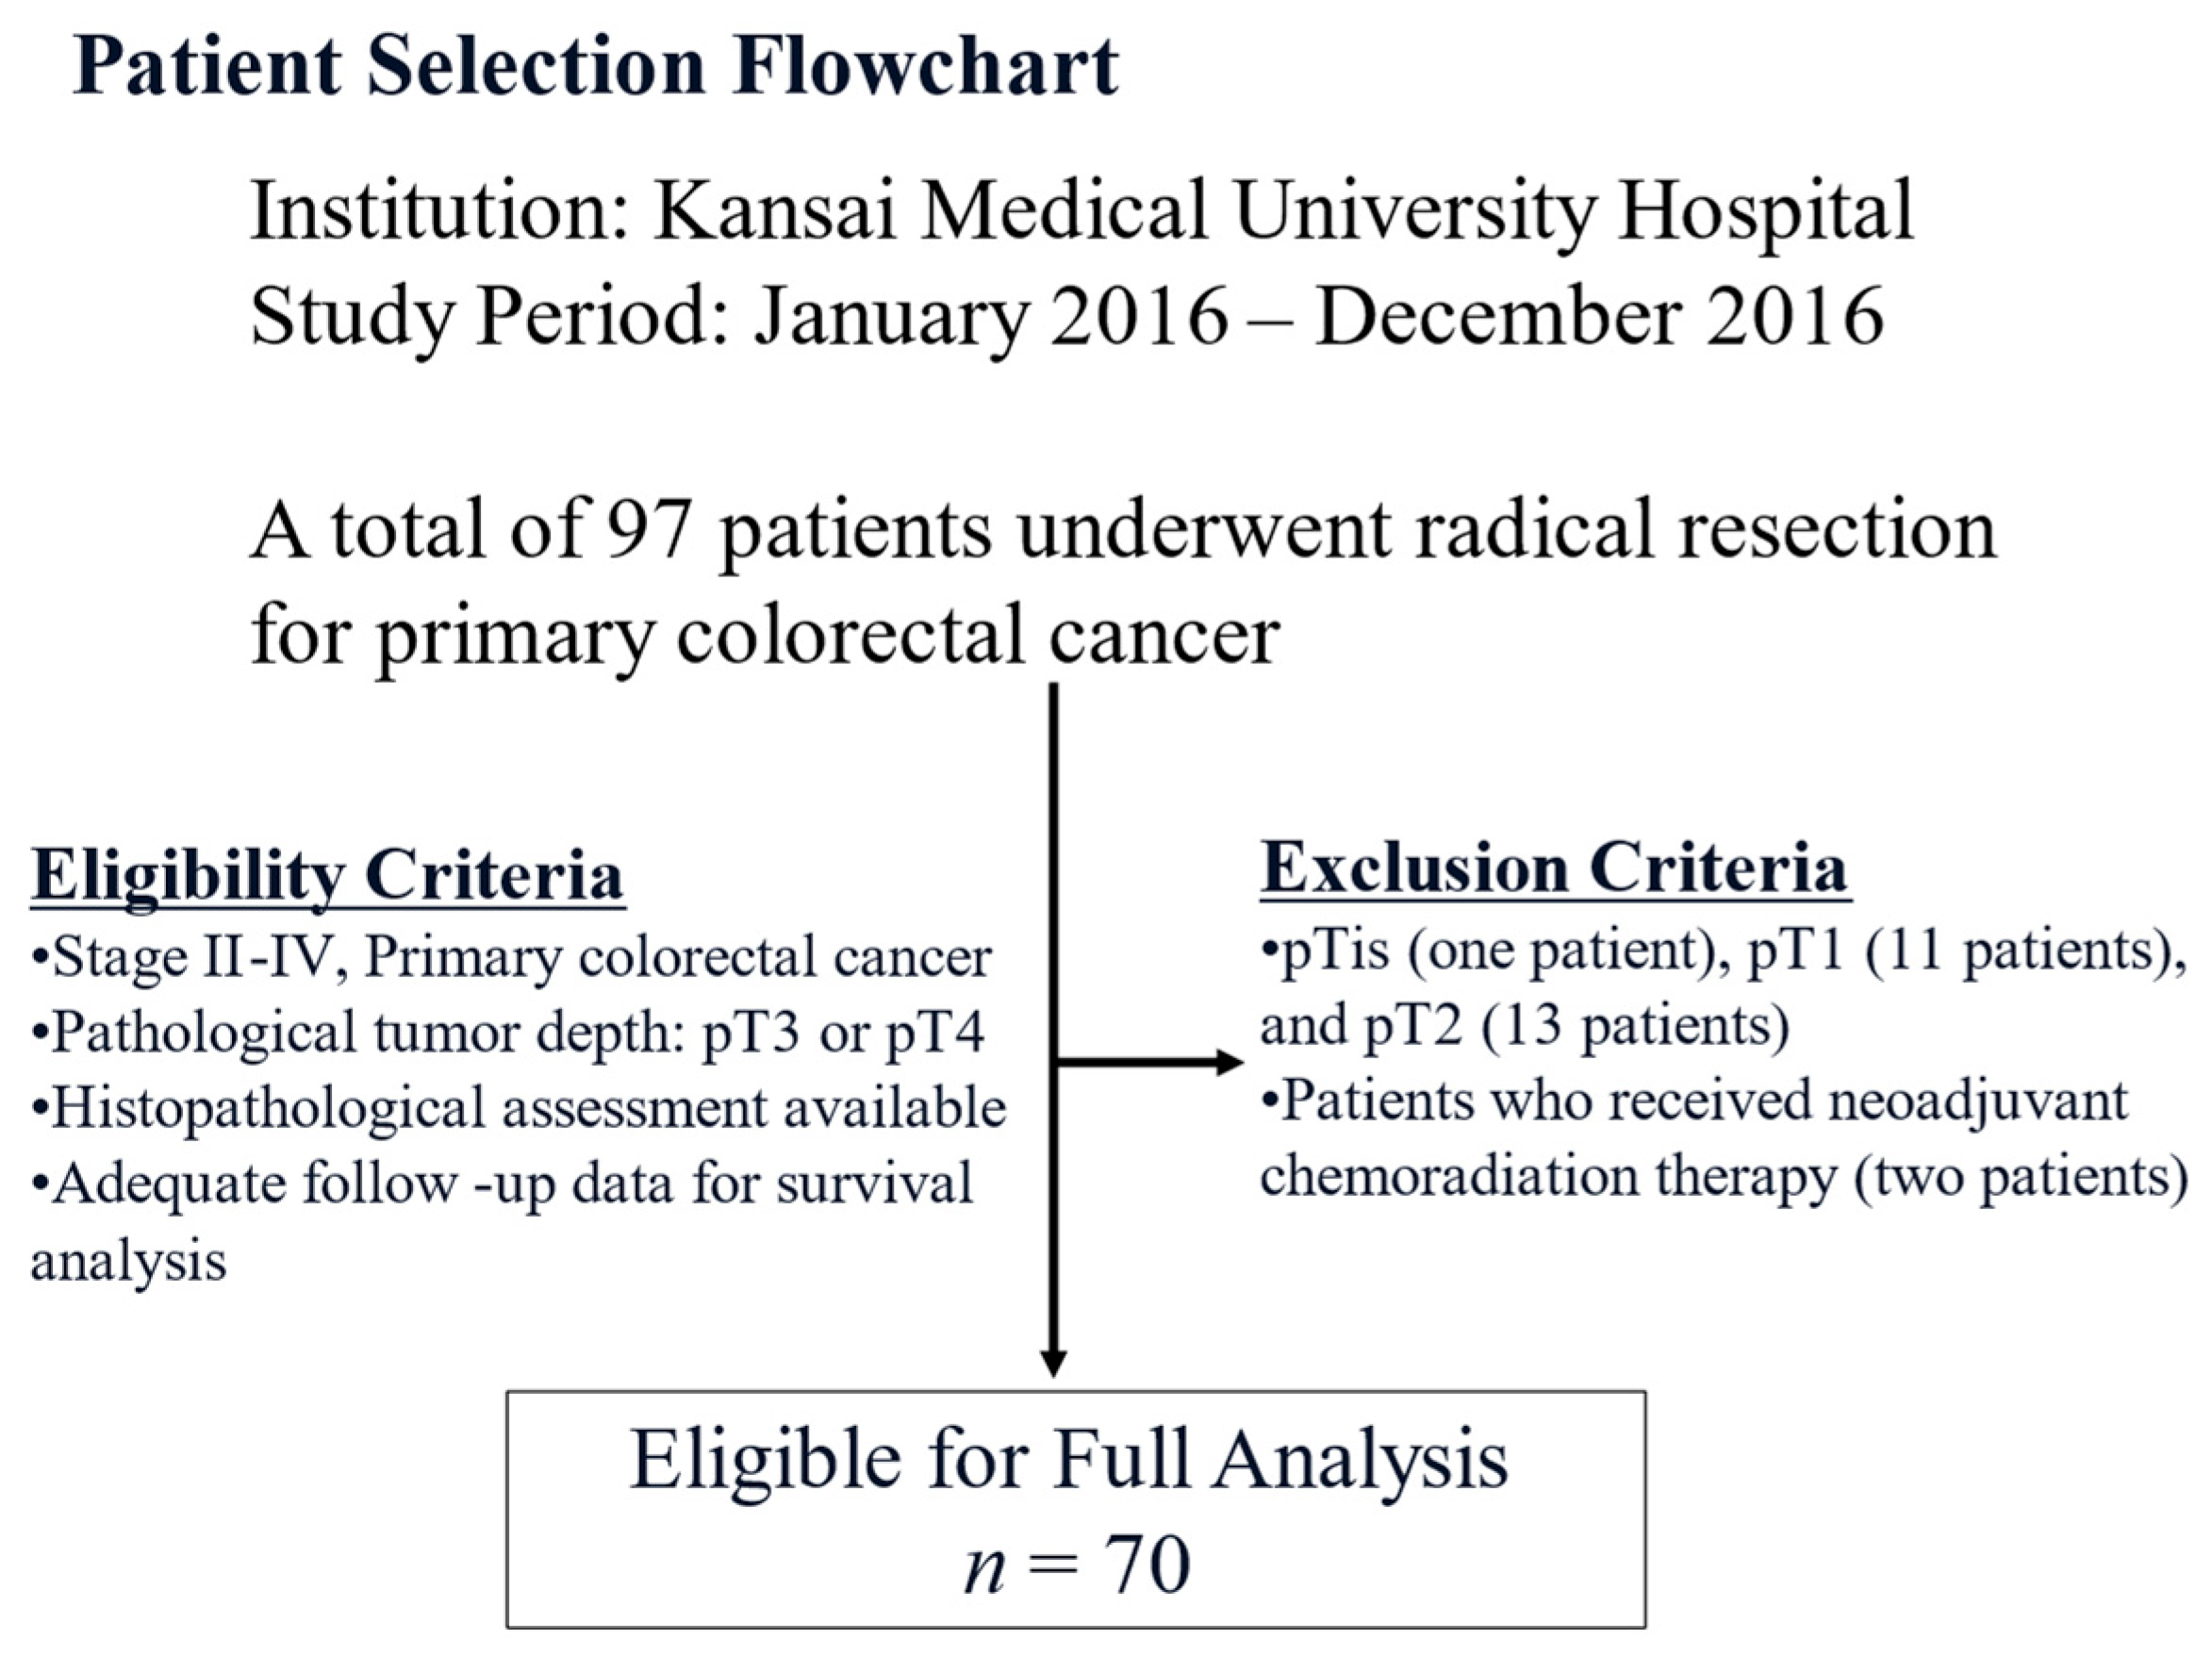Click the "for primary colorectal cancer" line
The width and height of the screenshot is (2212, 1657).
point(765,635)
